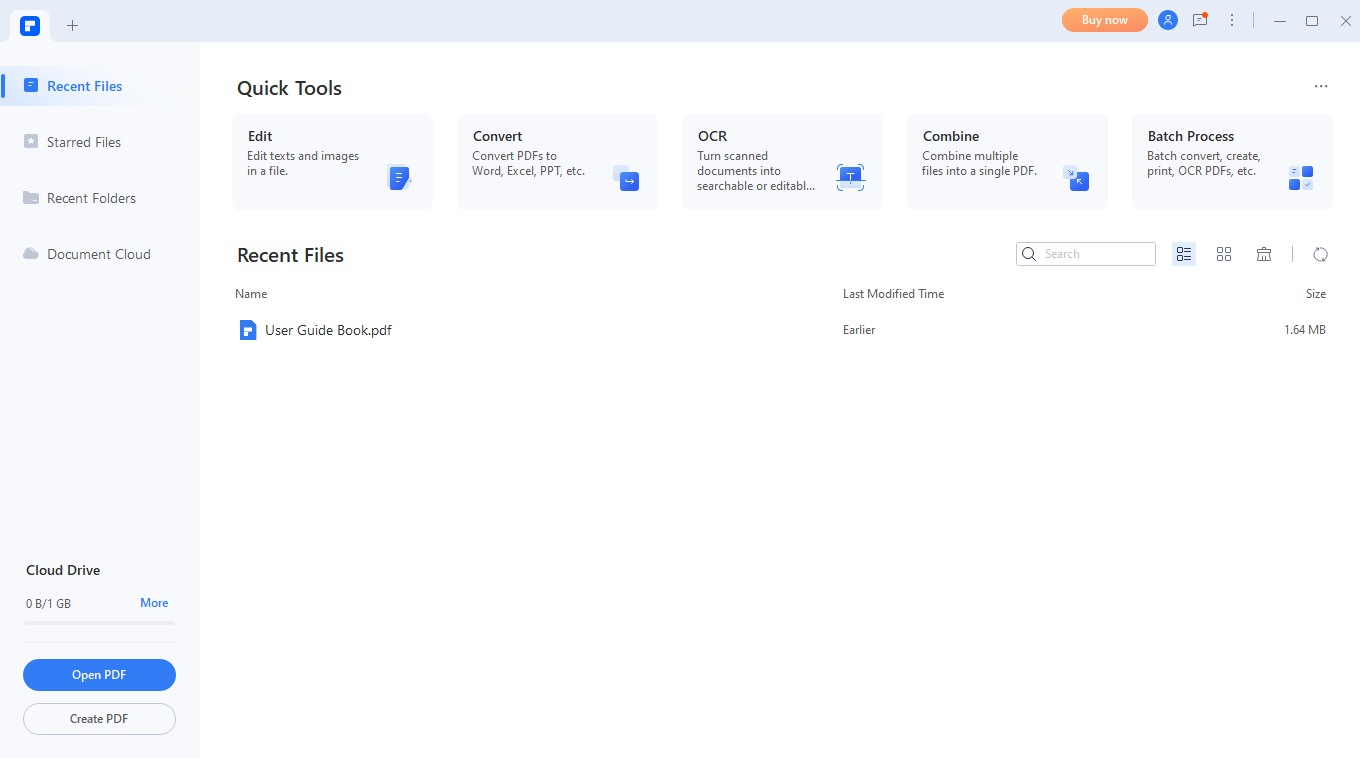1360x758 pixels.
Task: Click the Buy now button
Action: (x=1104, y=20)
